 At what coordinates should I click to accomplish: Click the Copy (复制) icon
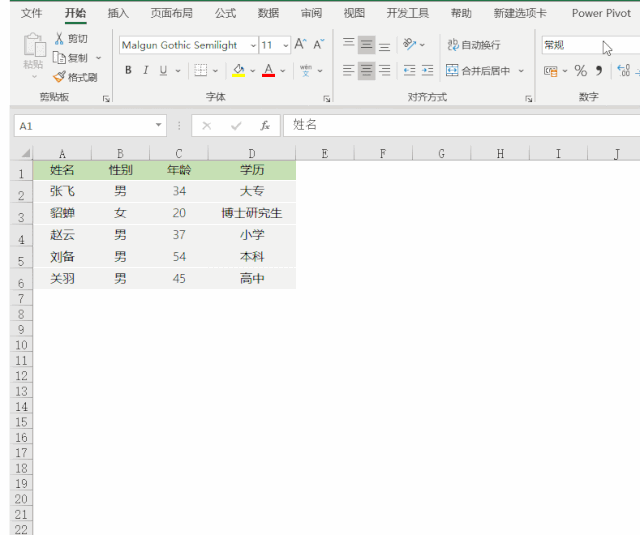click(x=59, y=58)
